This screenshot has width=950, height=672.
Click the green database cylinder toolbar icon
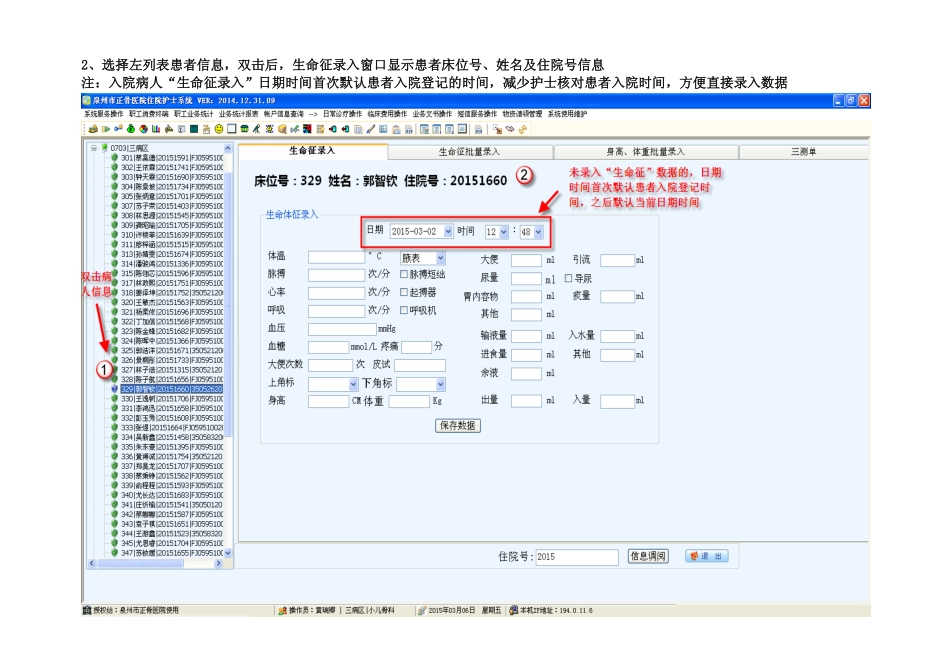244,129
